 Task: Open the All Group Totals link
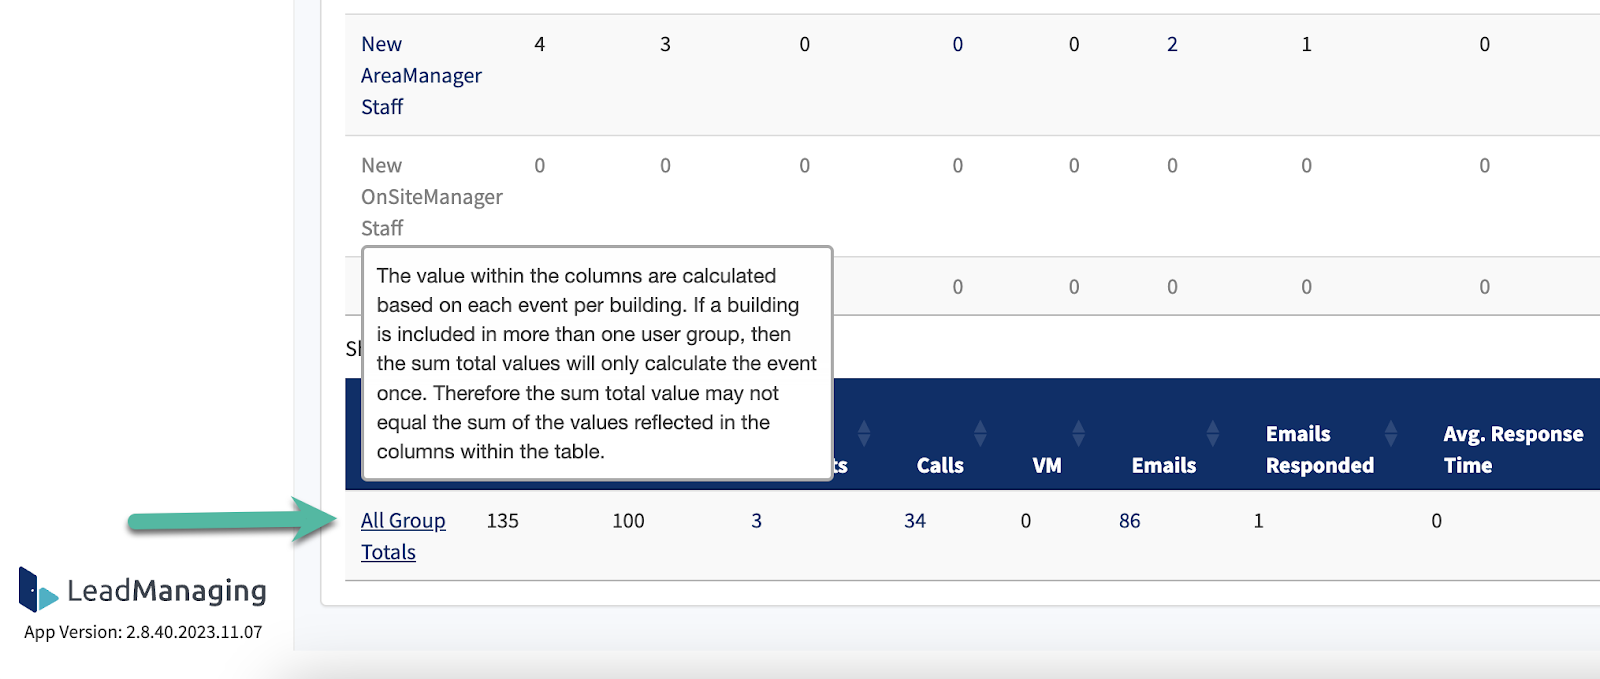[x=403, y=536]
